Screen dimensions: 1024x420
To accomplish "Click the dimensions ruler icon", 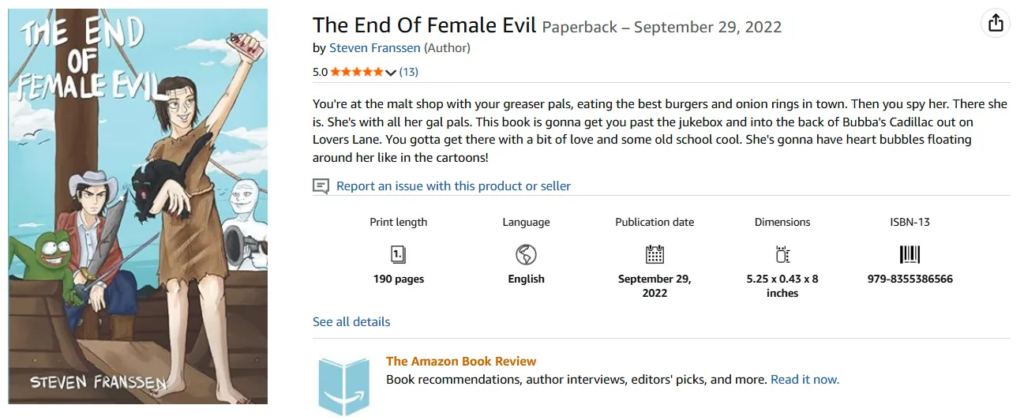I will [782, 254].
